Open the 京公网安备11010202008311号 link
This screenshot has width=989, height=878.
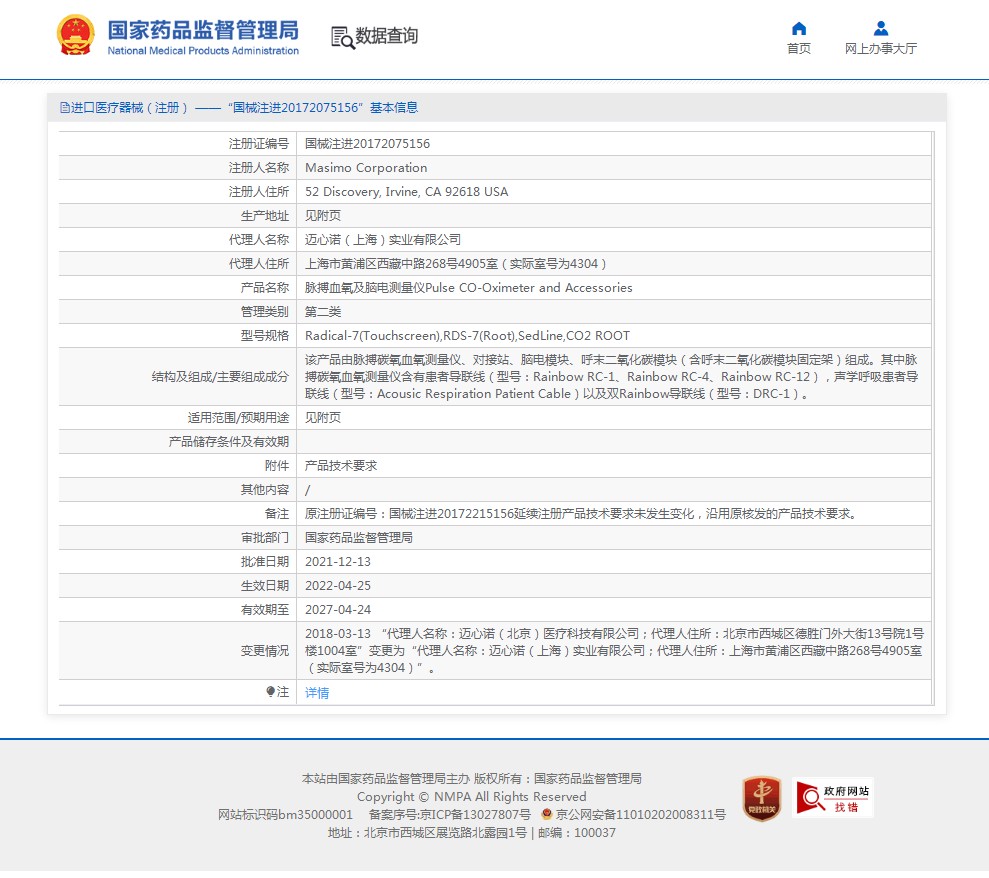(640, 814)
